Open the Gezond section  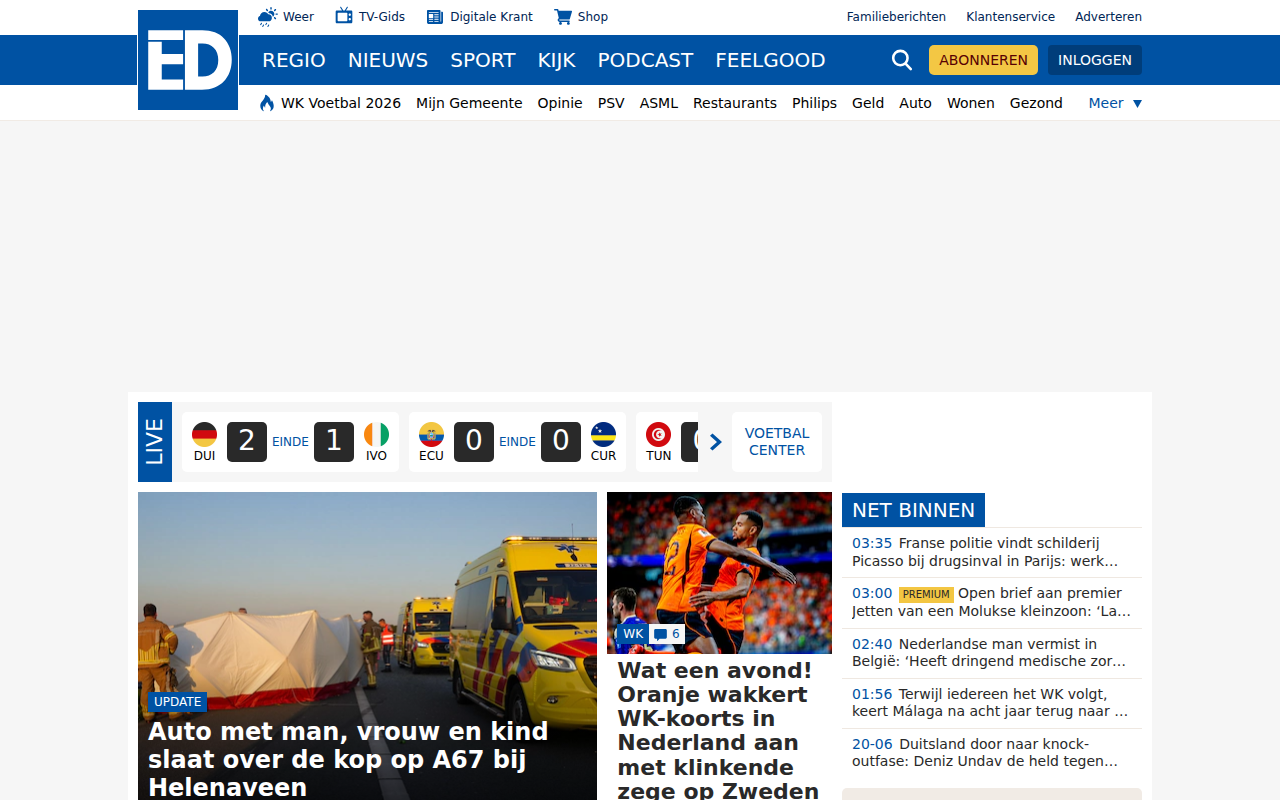tap(1036, 103)
